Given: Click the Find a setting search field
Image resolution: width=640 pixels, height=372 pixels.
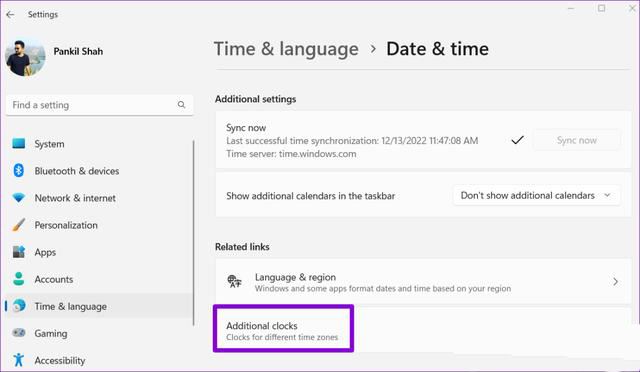Looking at the screenshot, I should point(100,105).
